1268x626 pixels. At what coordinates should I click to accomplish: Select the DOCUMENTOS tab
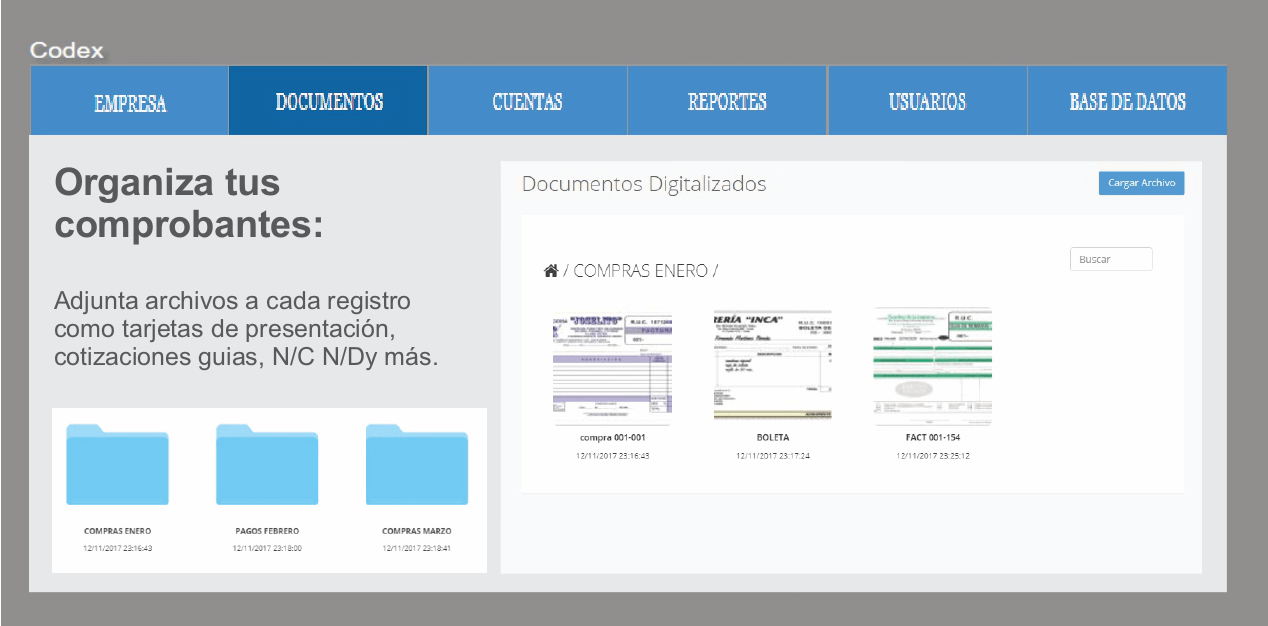(x=329, y=101)
